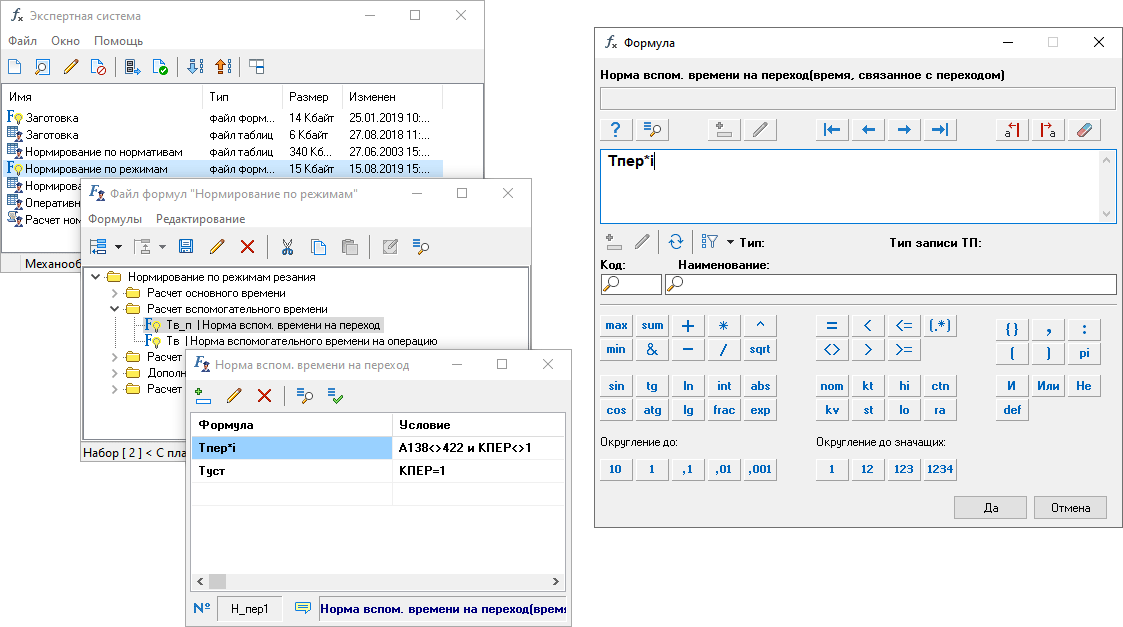The width and height of the screenshot is (1123, 627).
Task: Click the new file icon in Экспертная система toolbar
Action: point(15,67)
